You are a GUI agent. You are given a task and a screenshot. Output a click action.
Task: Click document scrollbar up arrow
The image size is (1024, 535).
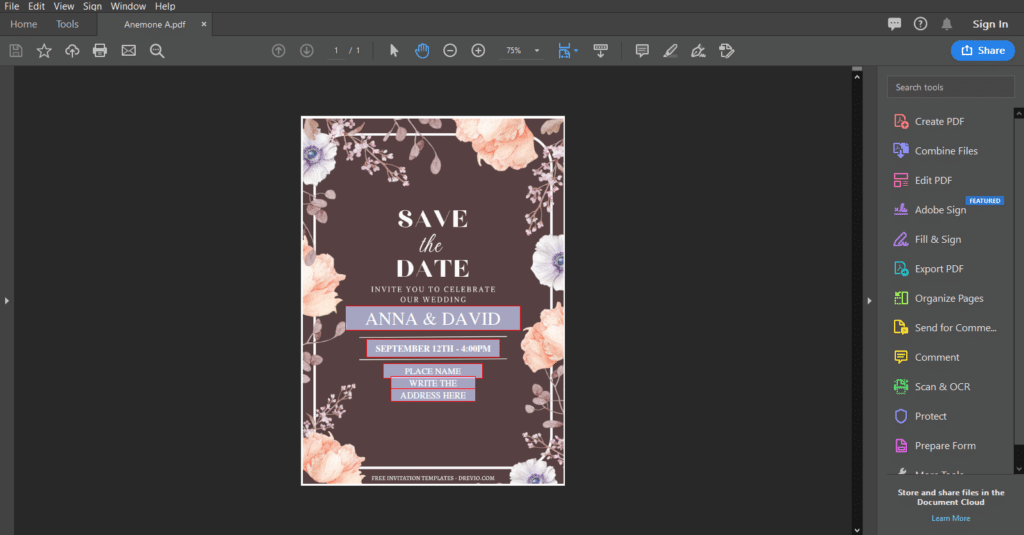(857, 76)
